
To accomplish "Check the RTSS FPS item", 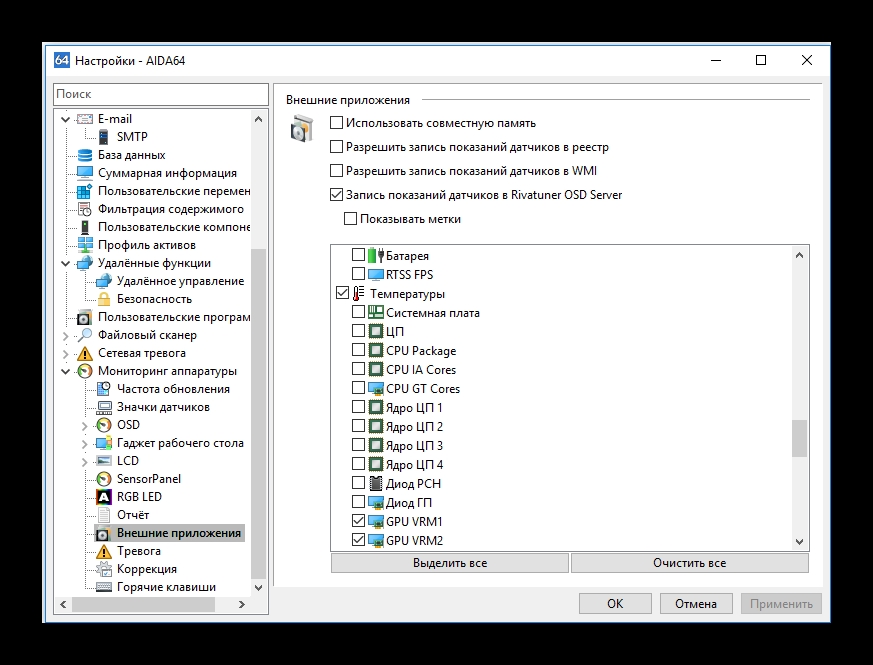I will pyautogui.click(x=359, y=274).
